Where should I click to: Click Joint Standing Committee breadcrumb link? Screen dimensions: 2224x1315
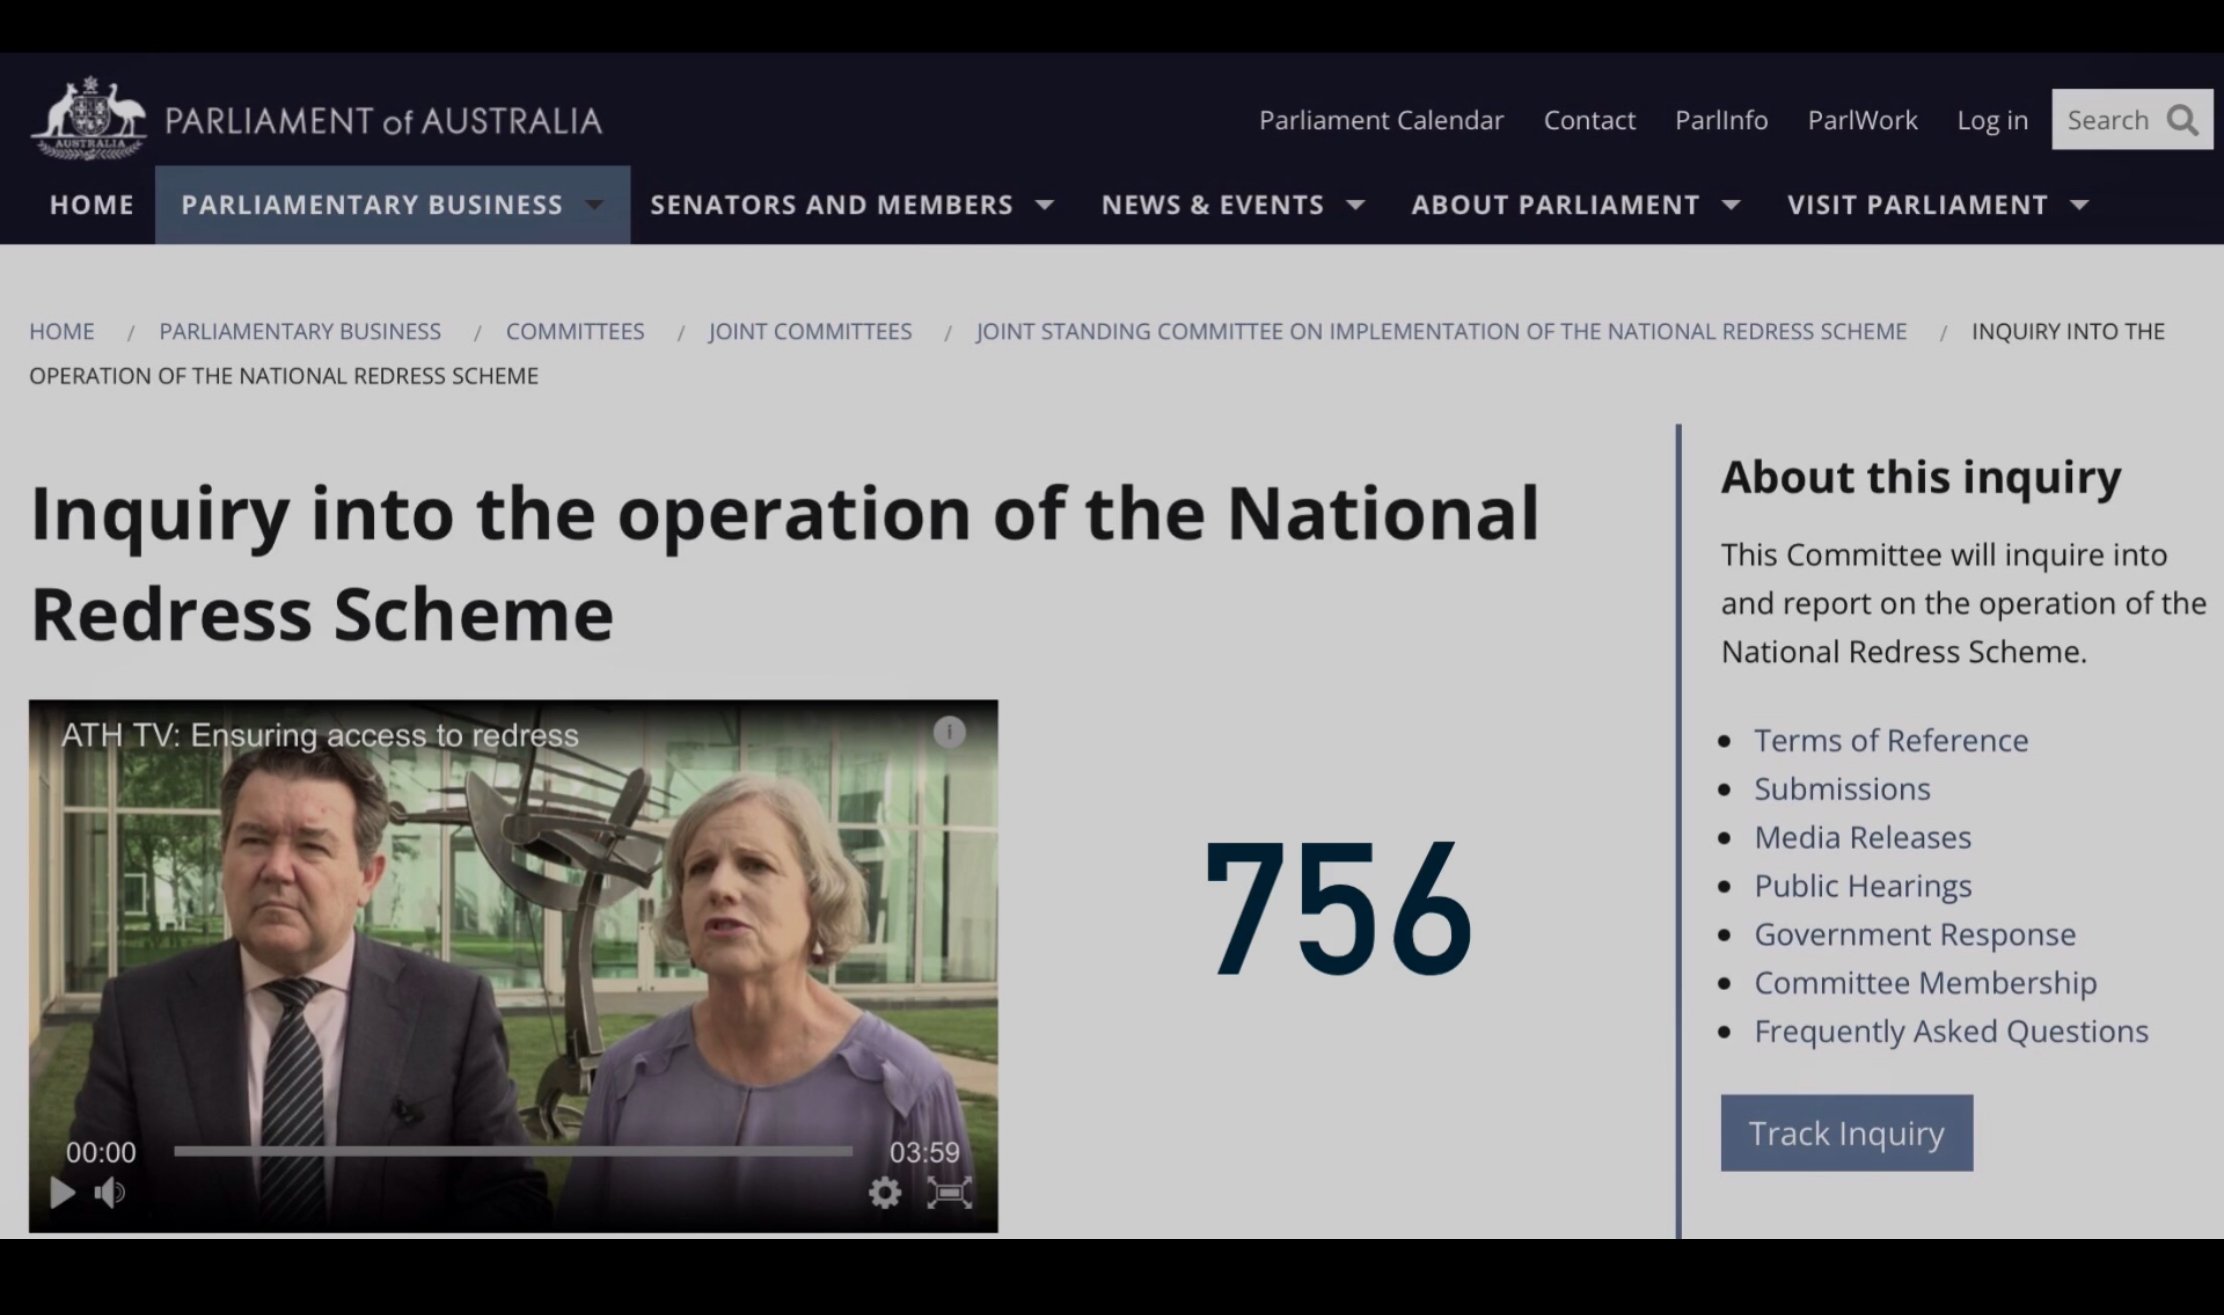[1441, 331]
